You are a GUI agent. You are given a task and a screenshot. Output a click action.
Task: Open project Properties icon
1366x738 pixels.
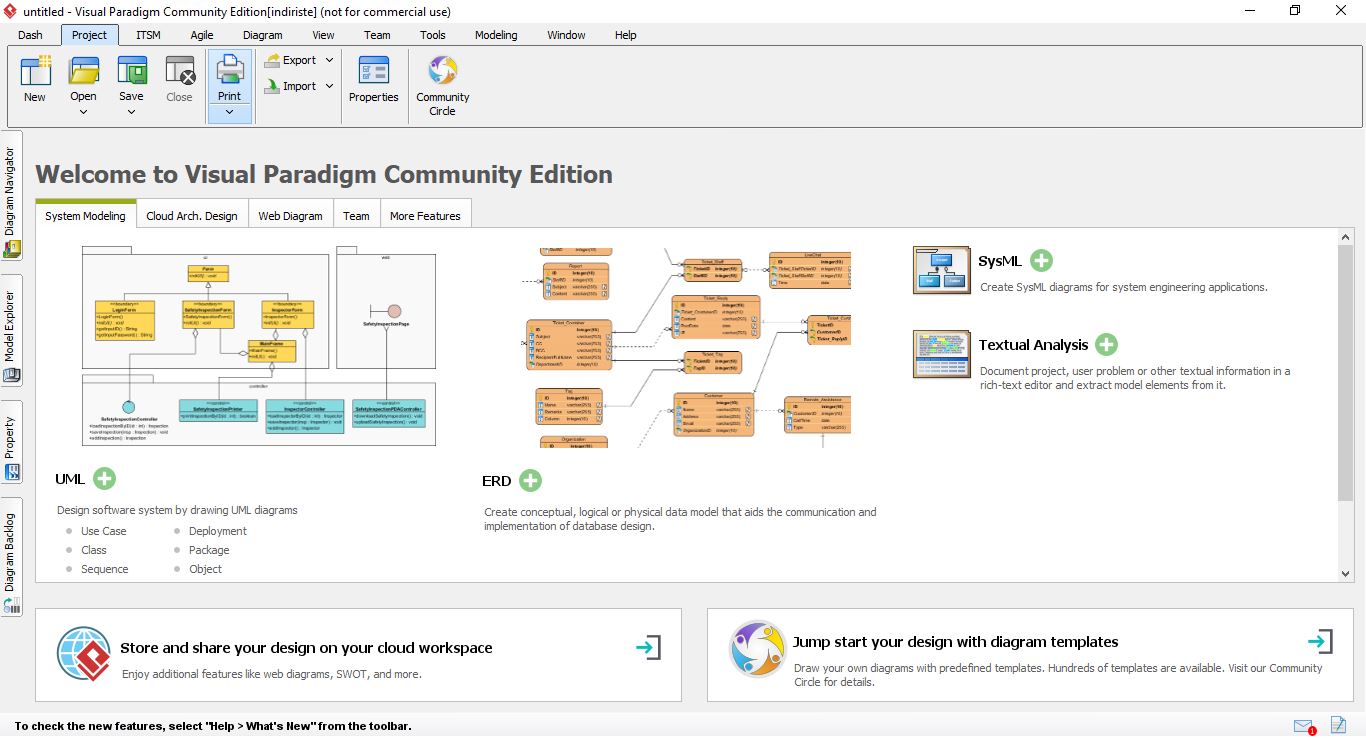coord(374,71)
